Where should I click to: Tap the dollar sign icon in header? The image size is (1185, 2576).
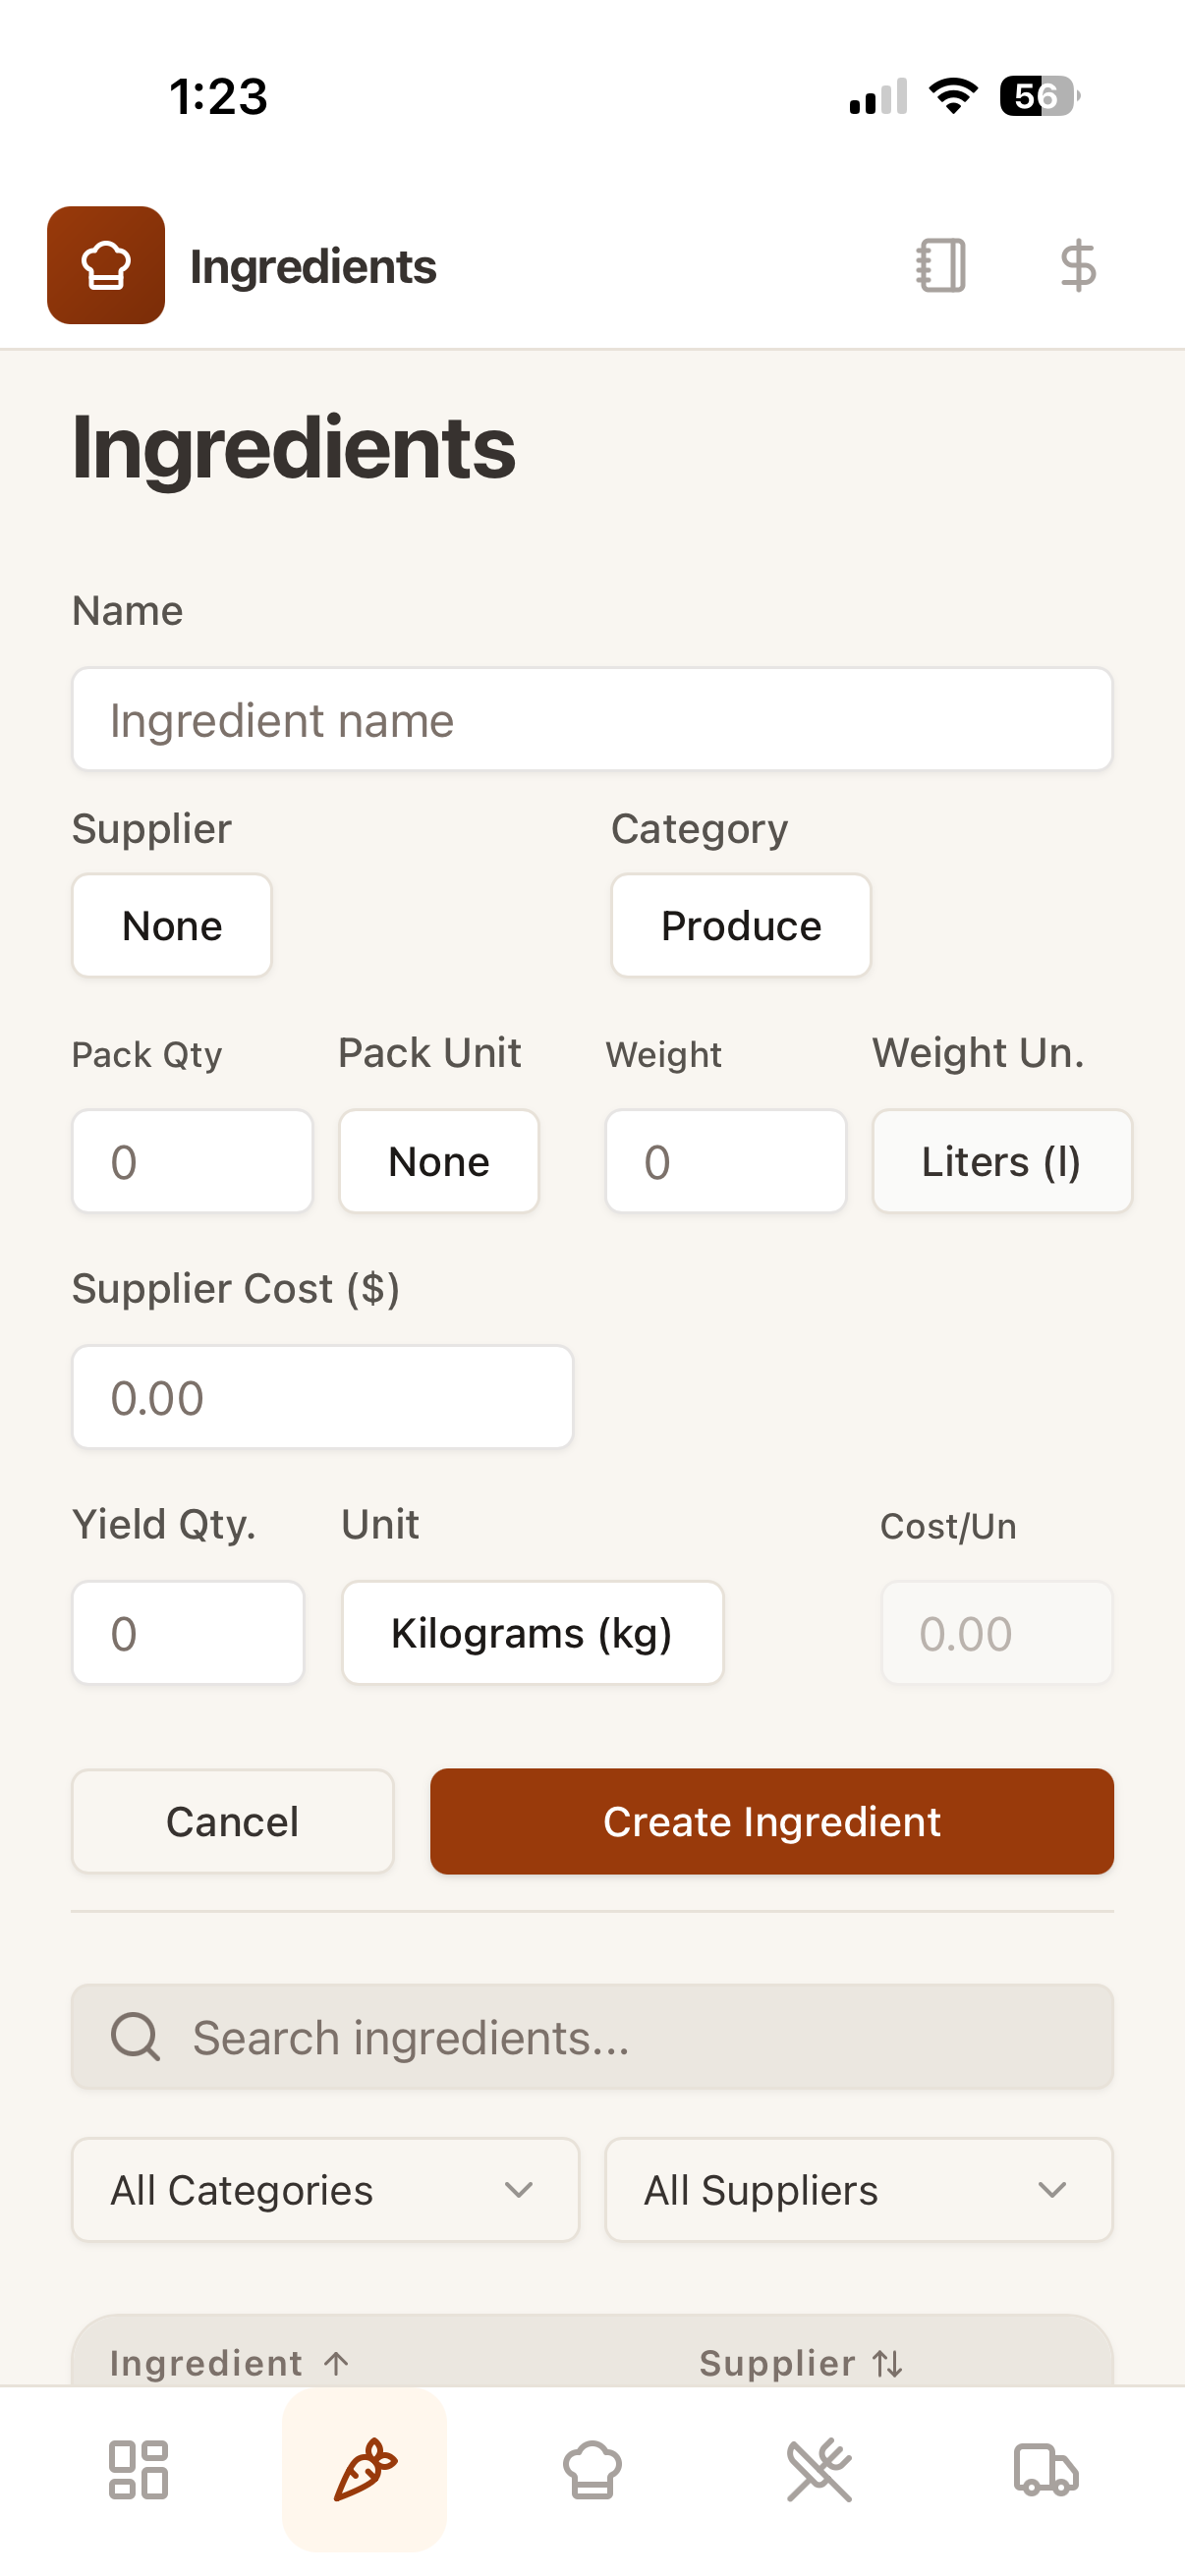pos(1077,265)
